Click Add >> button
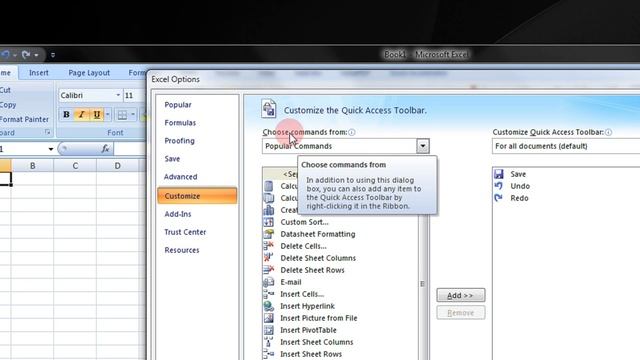The height and width of the screenshot is (360, 640). tap(460, 295)
